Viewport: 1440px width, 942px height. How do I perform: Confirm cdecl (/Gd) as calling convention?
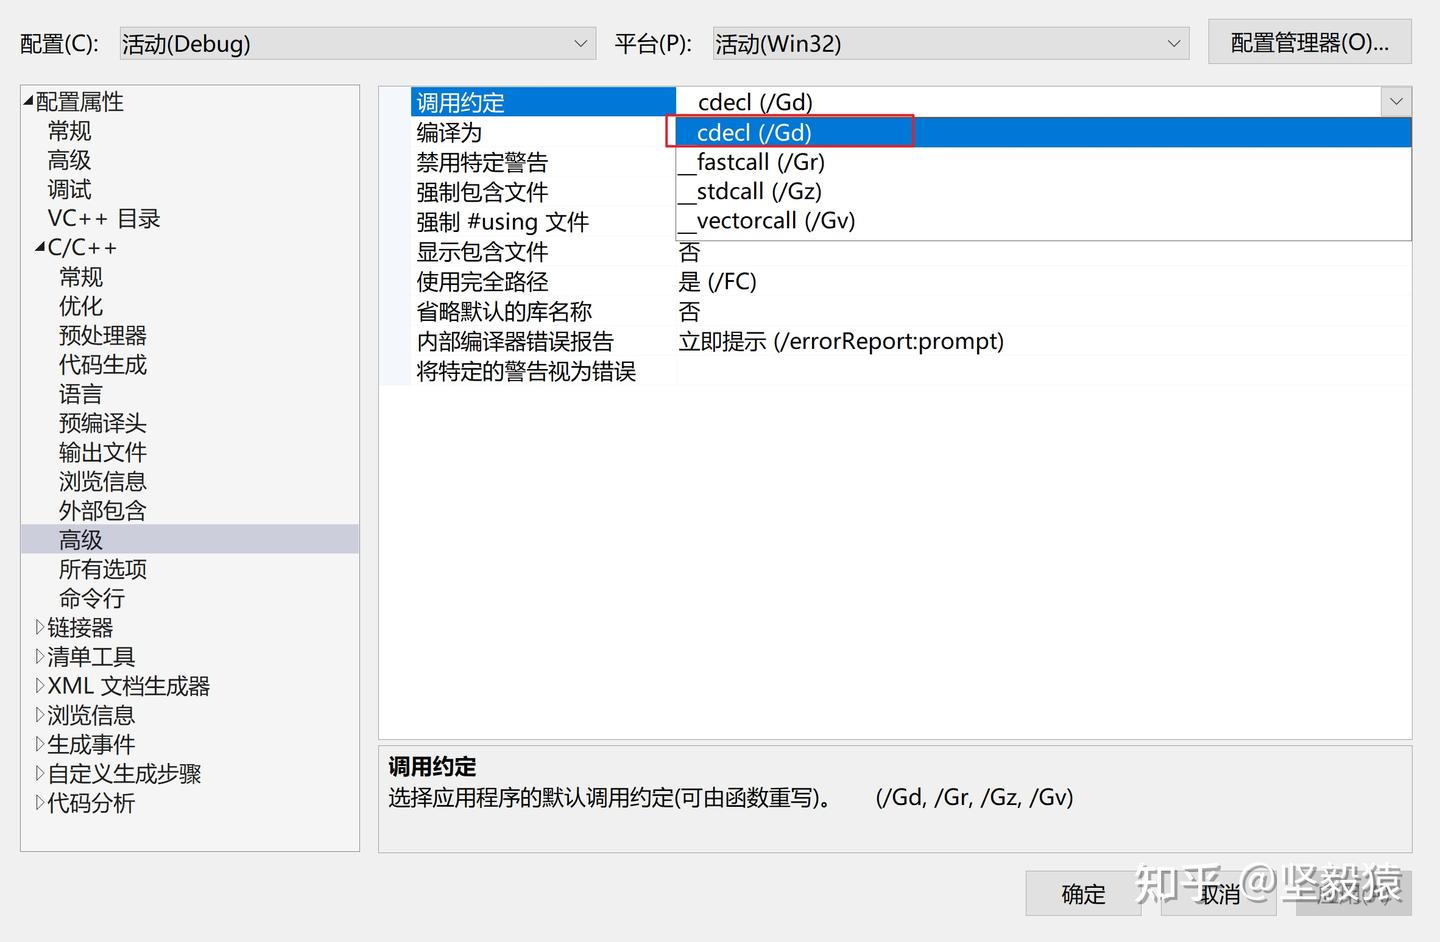pyautogui.click(x=753, y=131)
